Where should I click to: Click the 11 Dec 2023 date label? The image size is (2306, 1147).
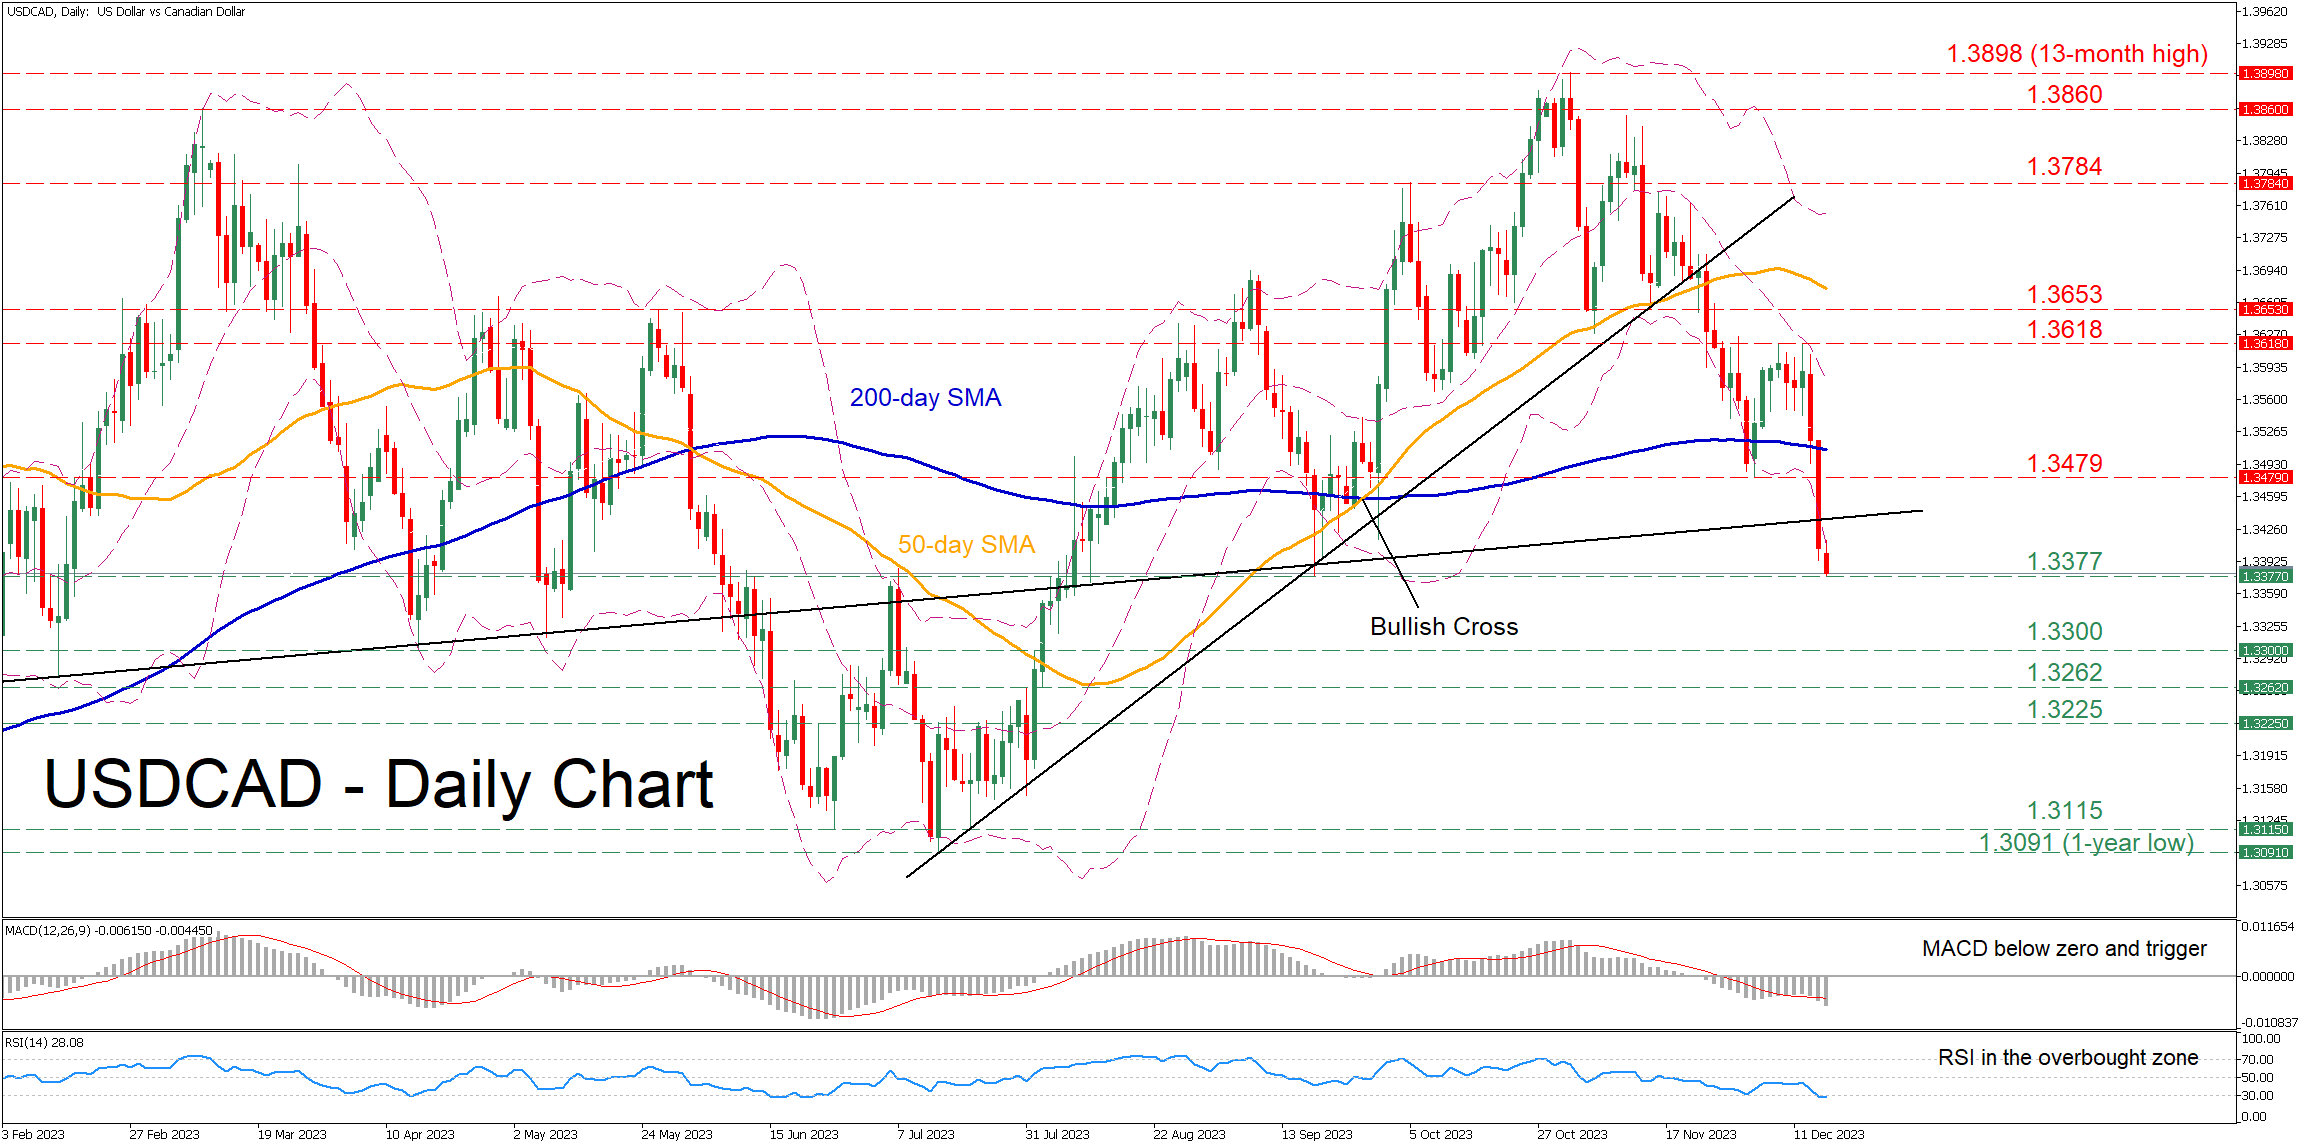point(1829,1135)
